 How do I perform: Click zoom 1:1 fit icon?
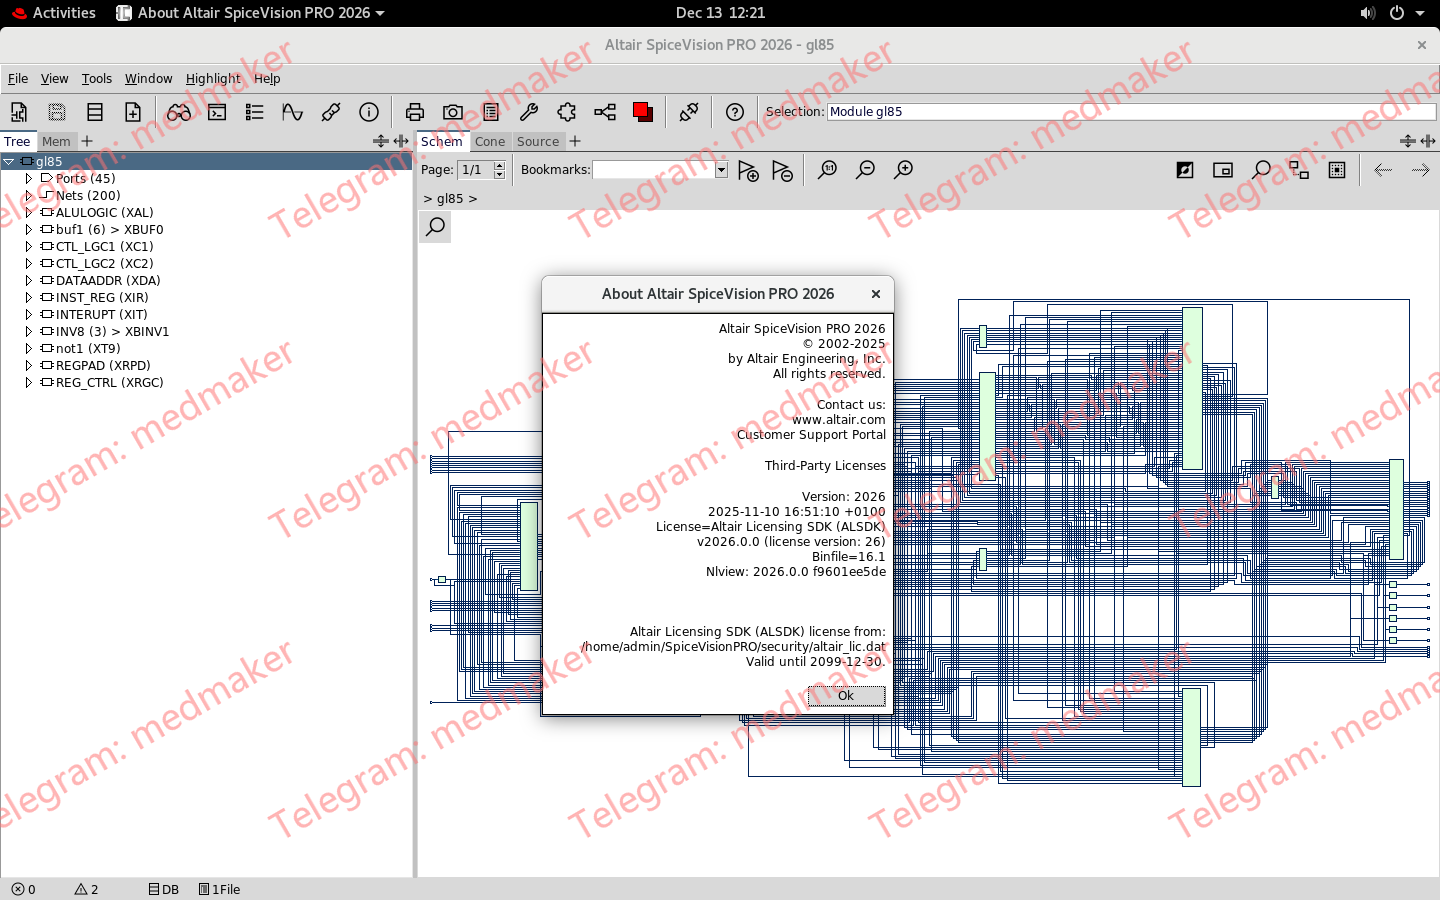(x=828, y=170)
